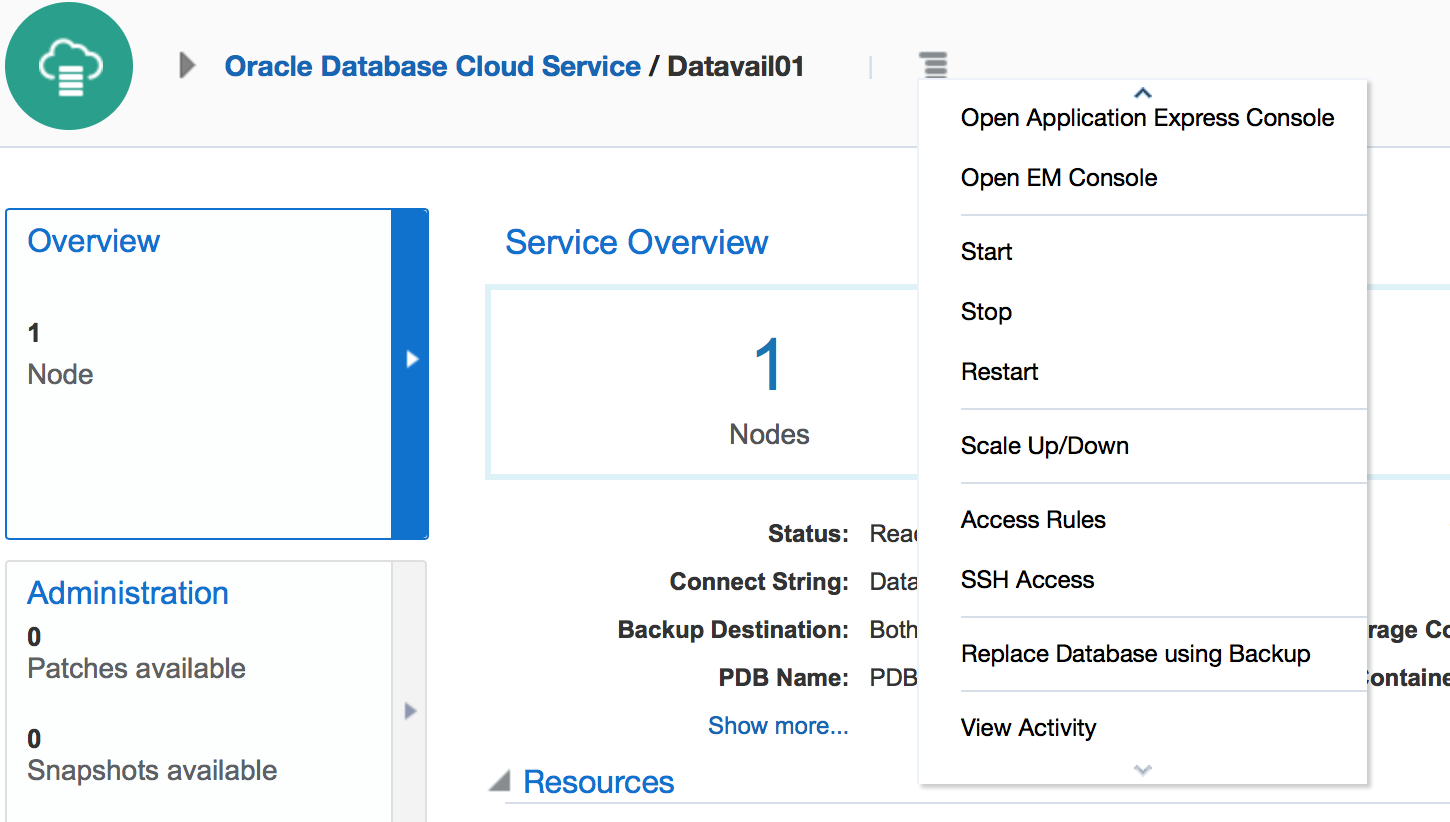
Task: Open Scale Up/Down option
Action: point(1045,446)
